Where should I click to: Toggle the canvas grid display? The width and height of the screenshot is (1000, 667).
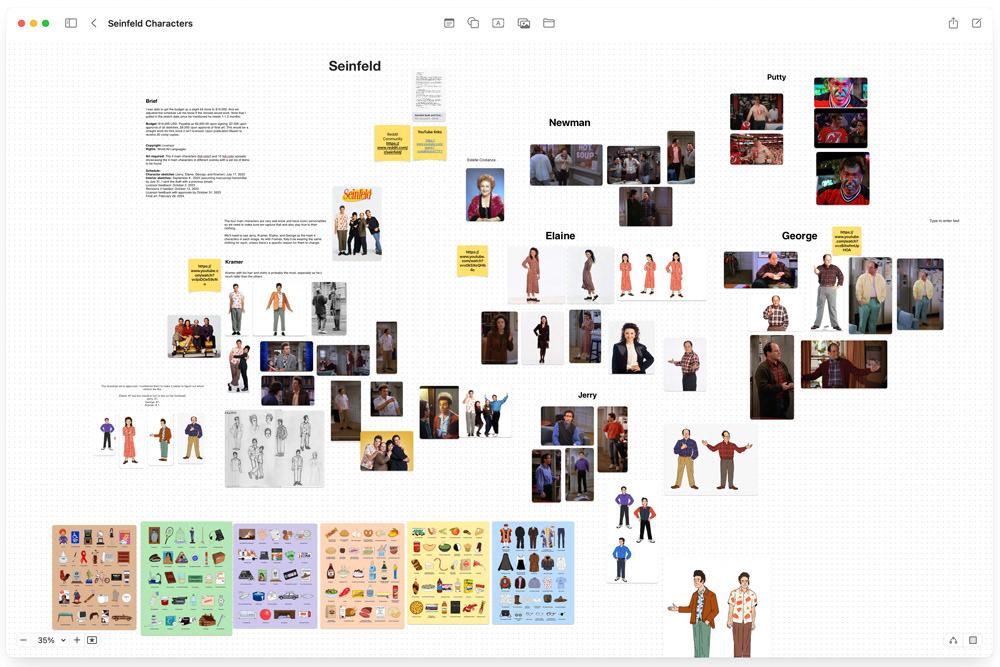(x=973, y=640)
